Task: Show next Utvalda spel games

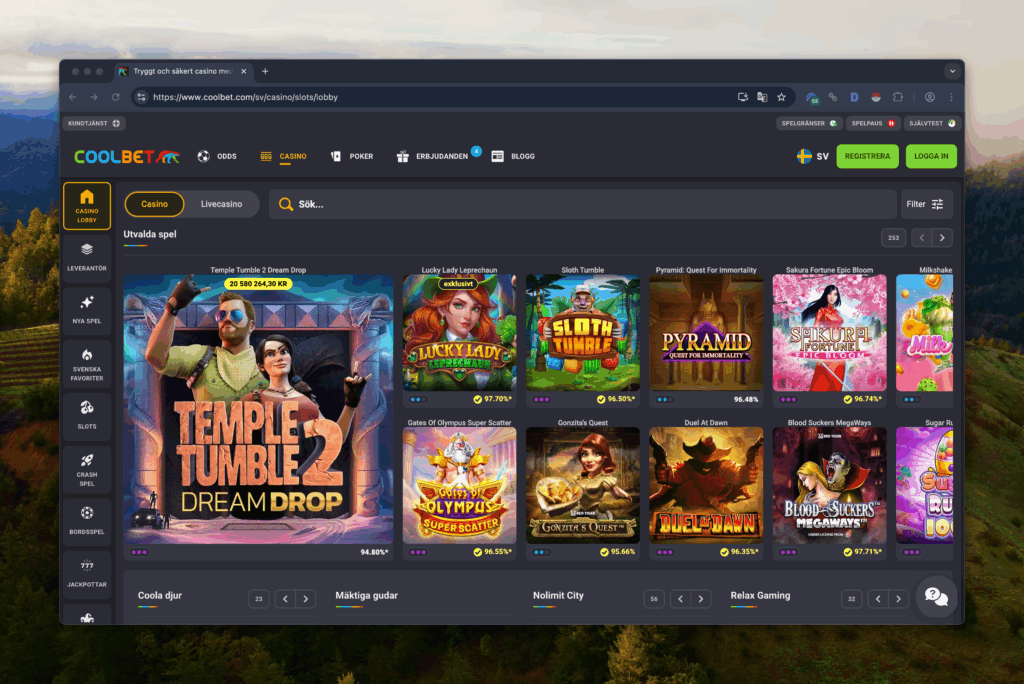Action: pyautogui.click(x=942, y=238)
